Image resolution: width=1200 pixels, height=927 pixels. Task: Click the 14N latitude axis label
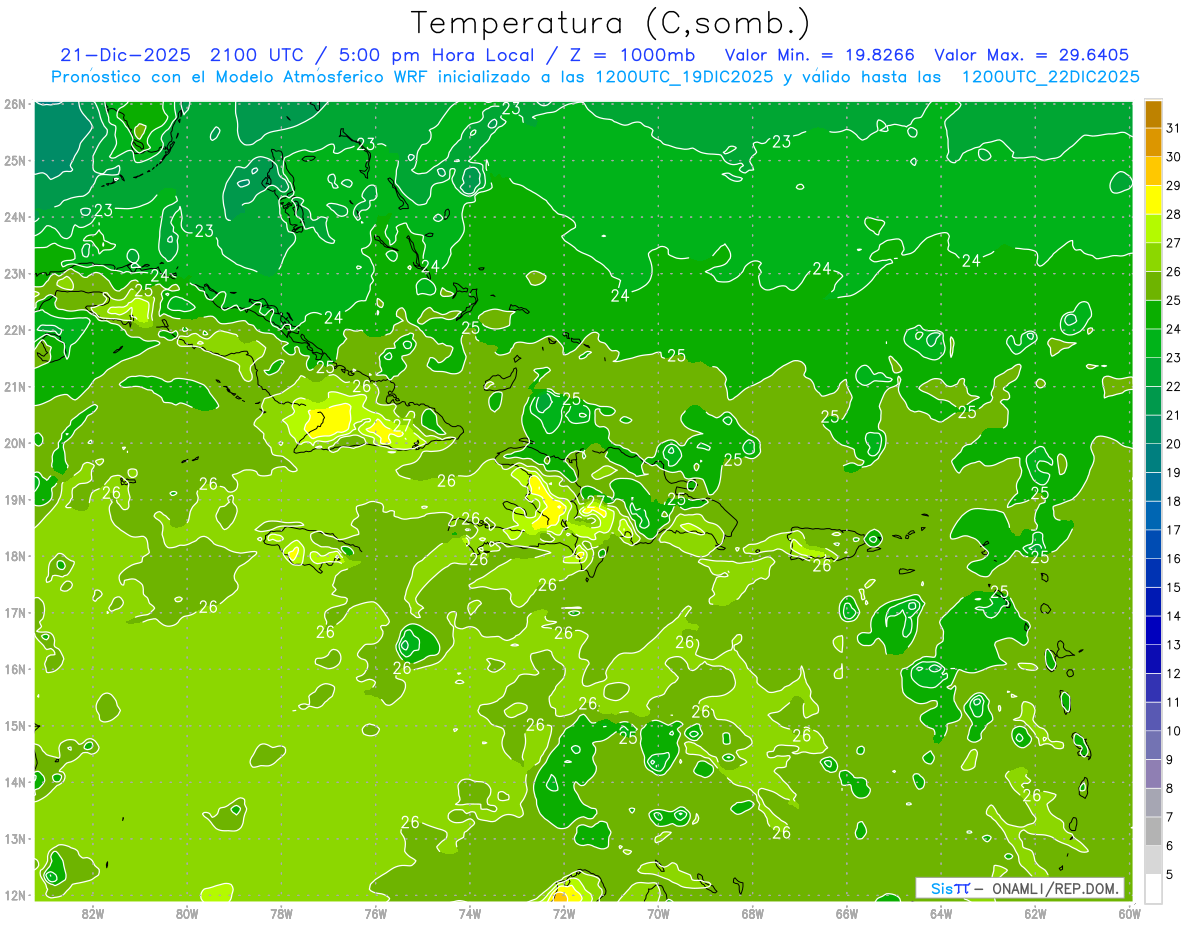tap(15, 782)
